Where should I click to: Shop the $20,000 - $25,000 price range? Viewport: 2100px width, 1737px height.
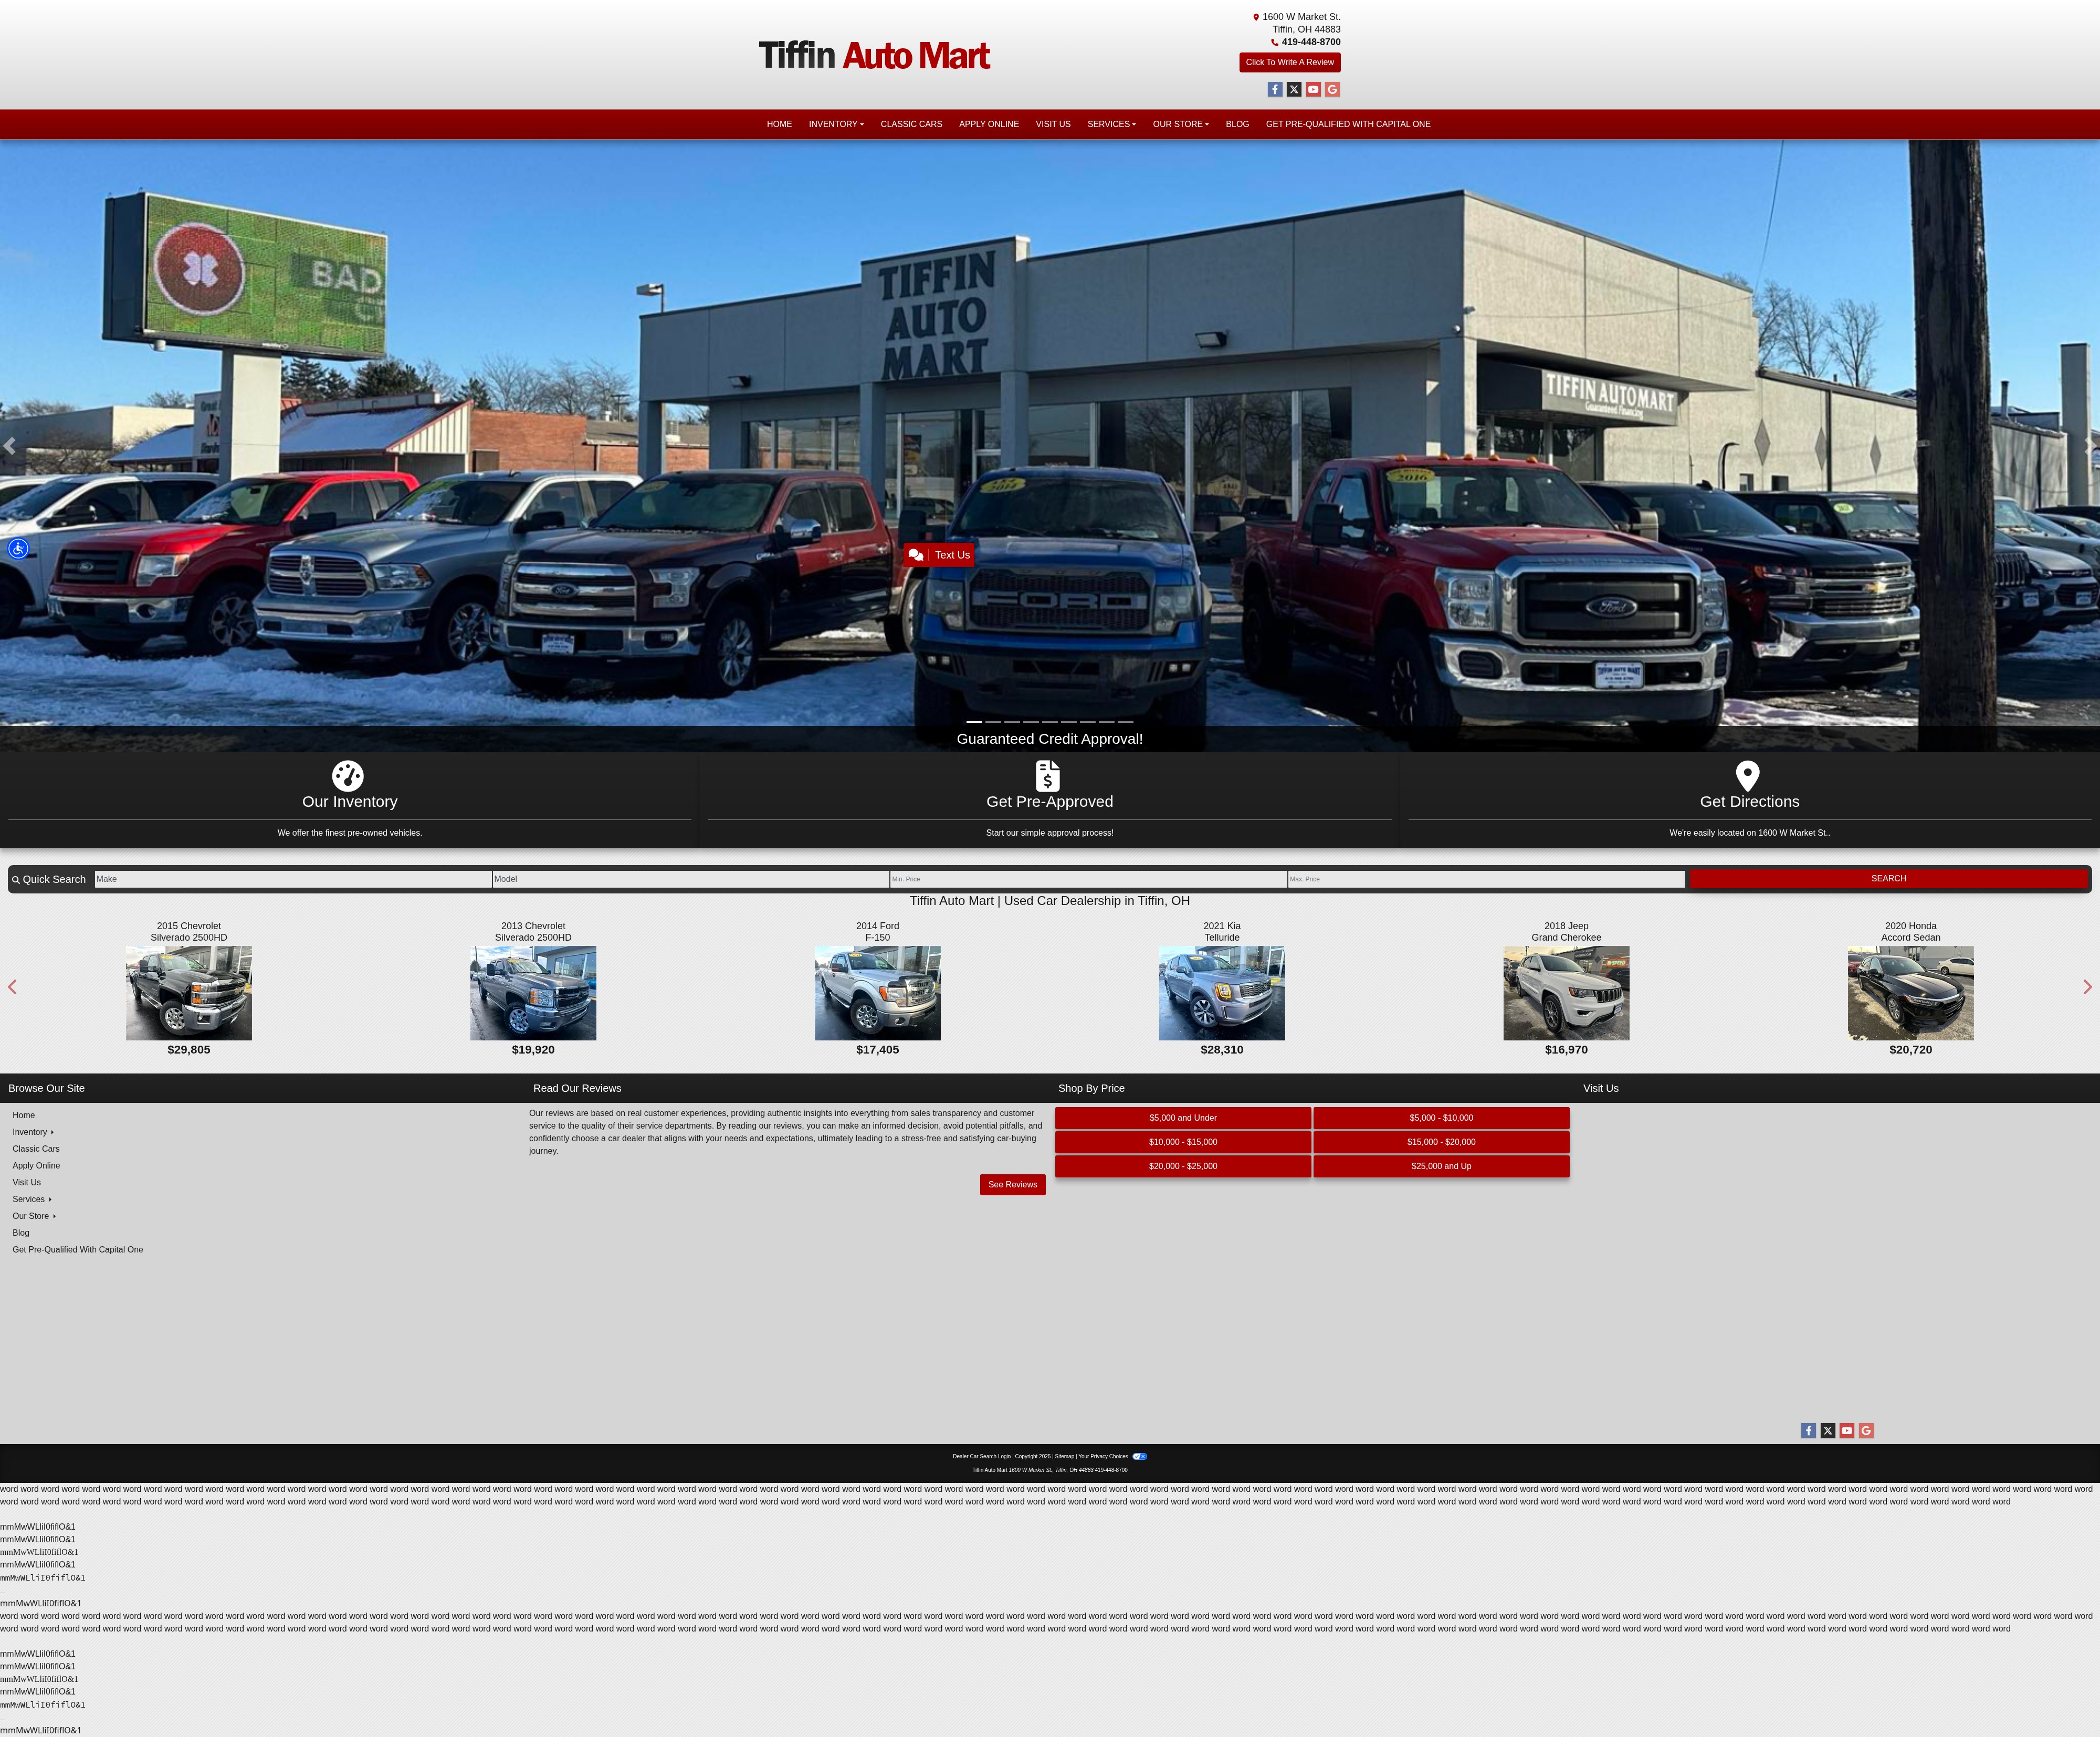pos(1183,1166)
